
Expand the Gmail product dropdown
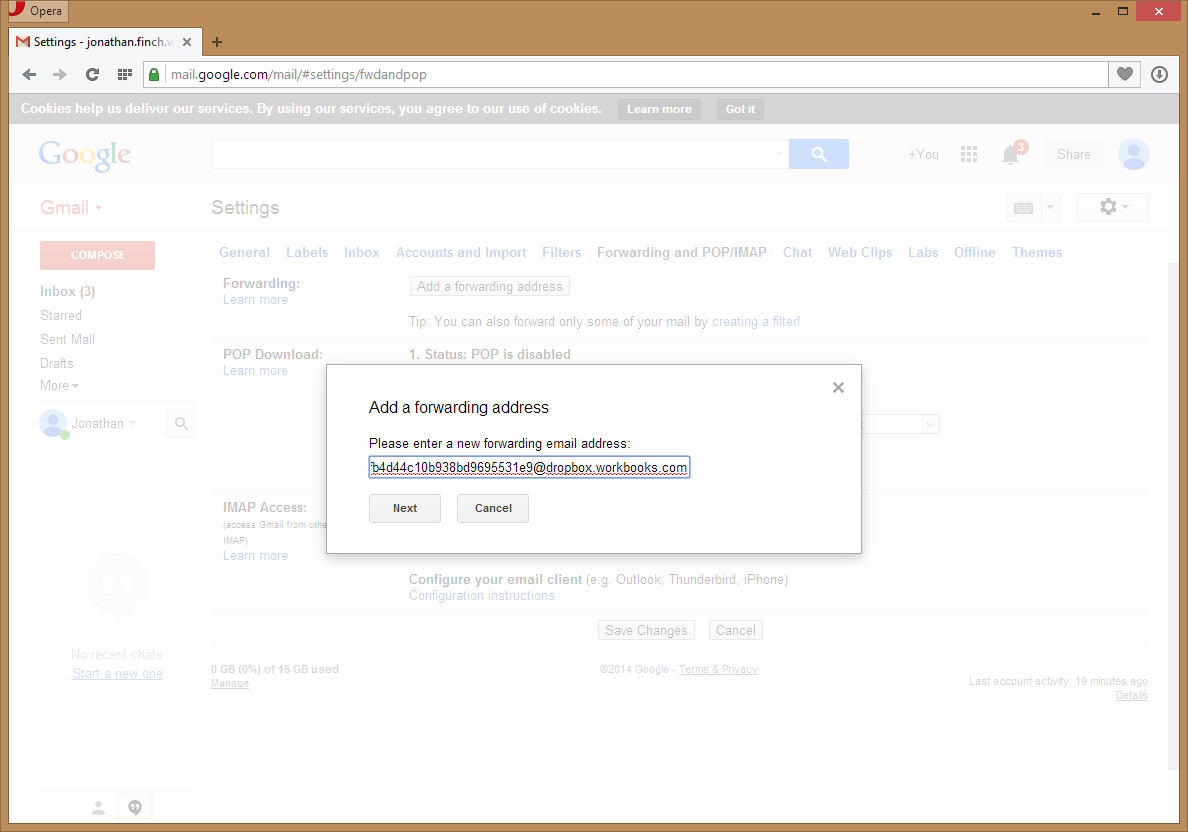[x=71, y=208]
